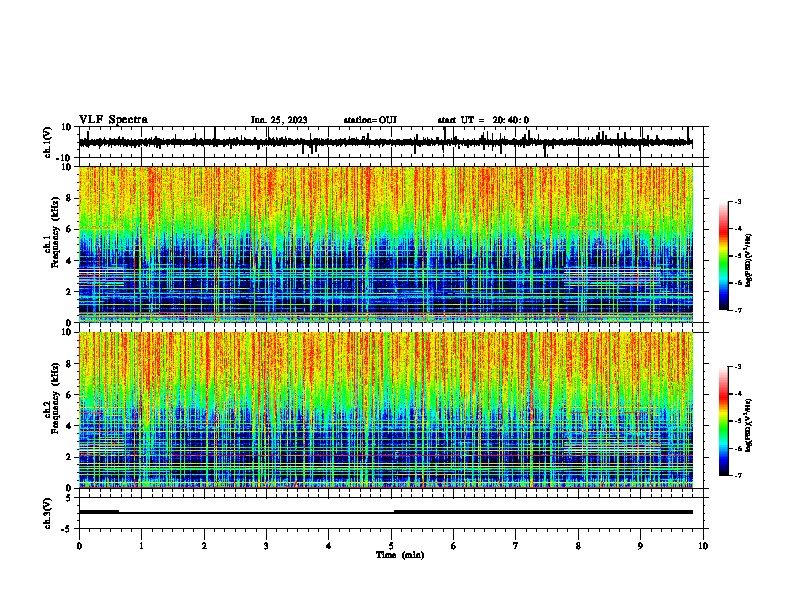Click time axis tick label "8"
This screenshot has width=792, height=612.
pos(578,546)
